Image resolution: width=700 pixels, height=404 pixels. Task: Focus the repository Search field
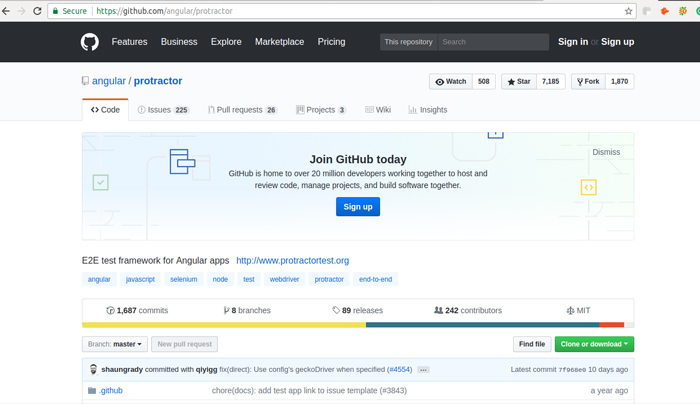pyautogui.click(x=493, y=42)
